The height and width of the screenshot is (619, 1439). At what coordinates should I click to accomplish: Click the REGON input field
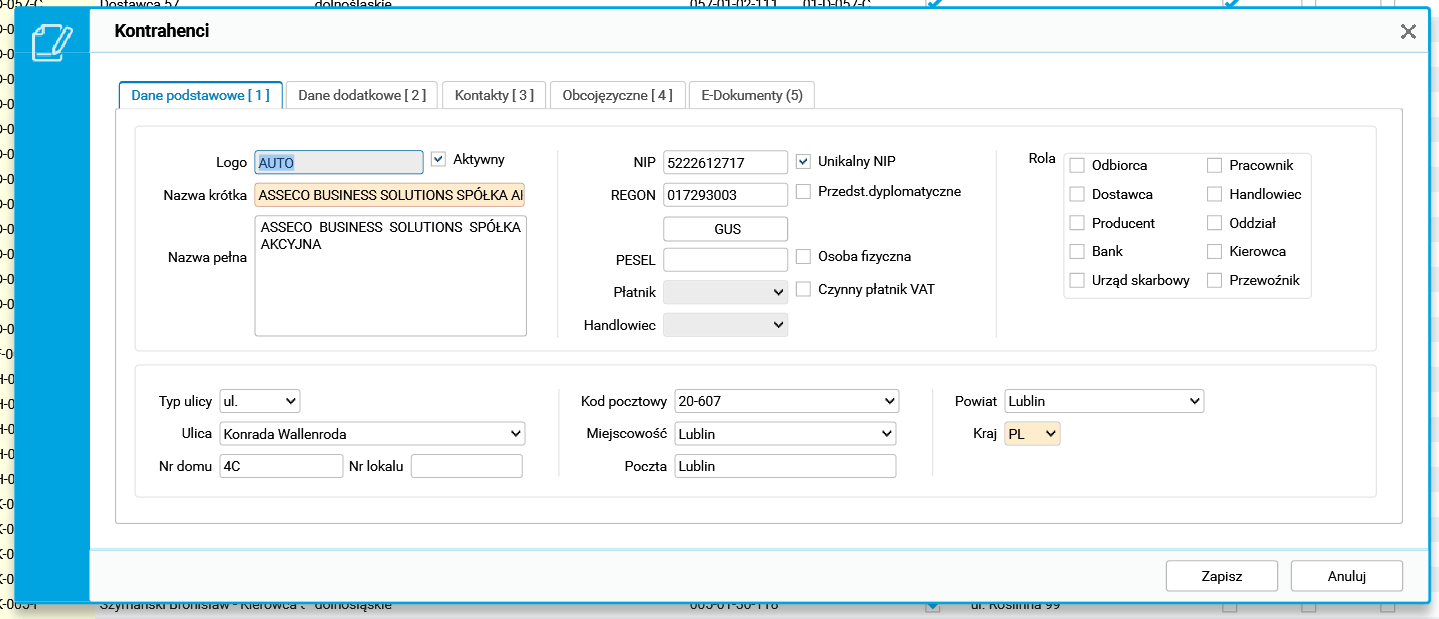coord(726,195)
